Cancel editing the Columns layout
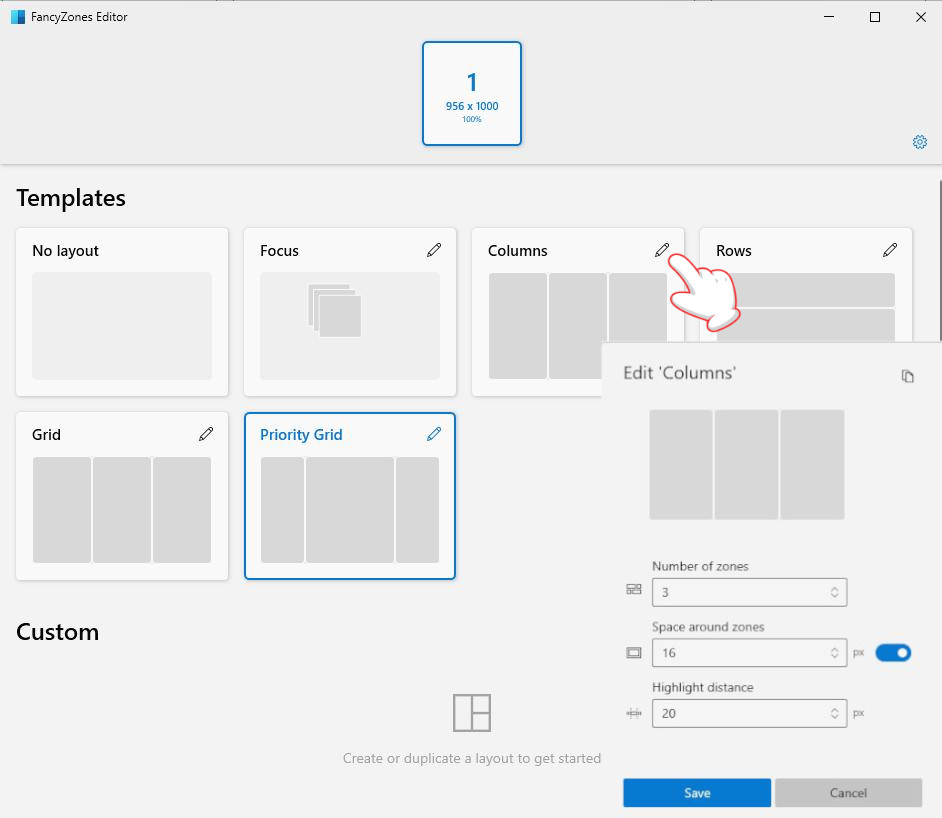 coord(848,792)
